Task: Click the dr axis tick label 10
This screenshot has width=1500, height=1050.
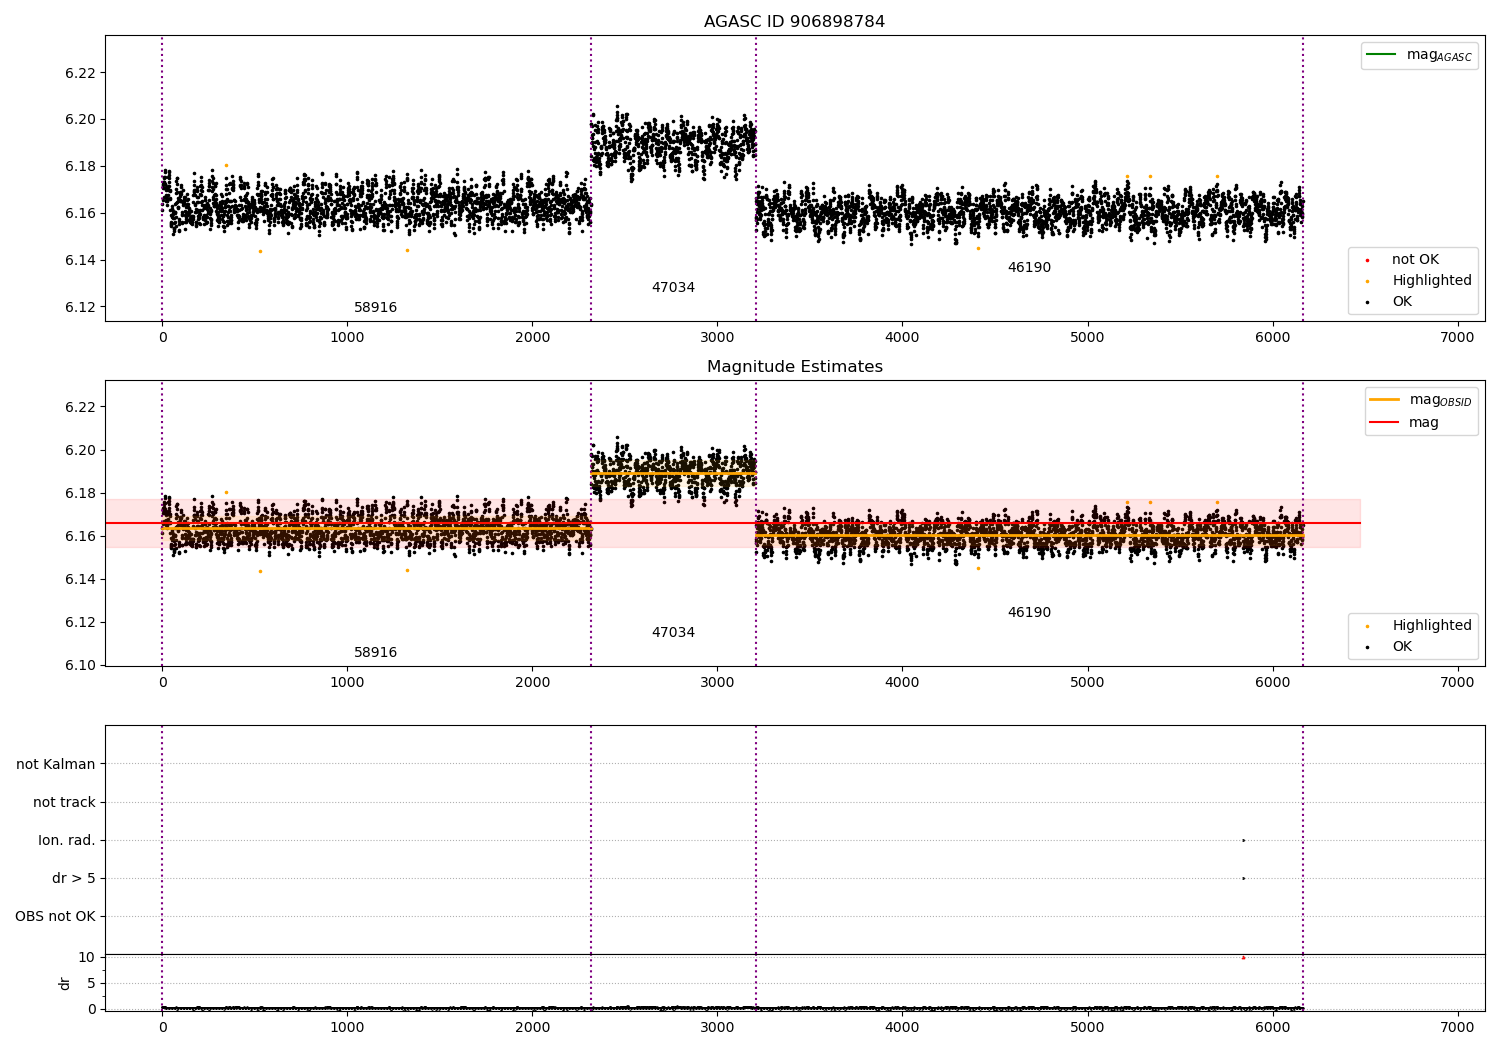Action: [x=87, y=957]
